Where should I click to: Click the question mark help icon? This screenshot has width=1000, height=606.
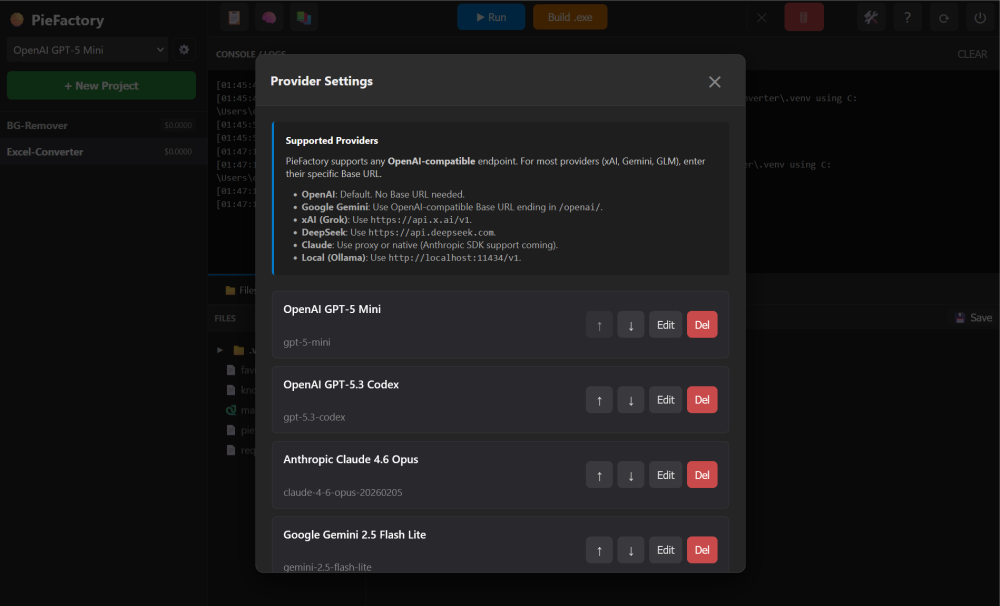click(907, 17)
